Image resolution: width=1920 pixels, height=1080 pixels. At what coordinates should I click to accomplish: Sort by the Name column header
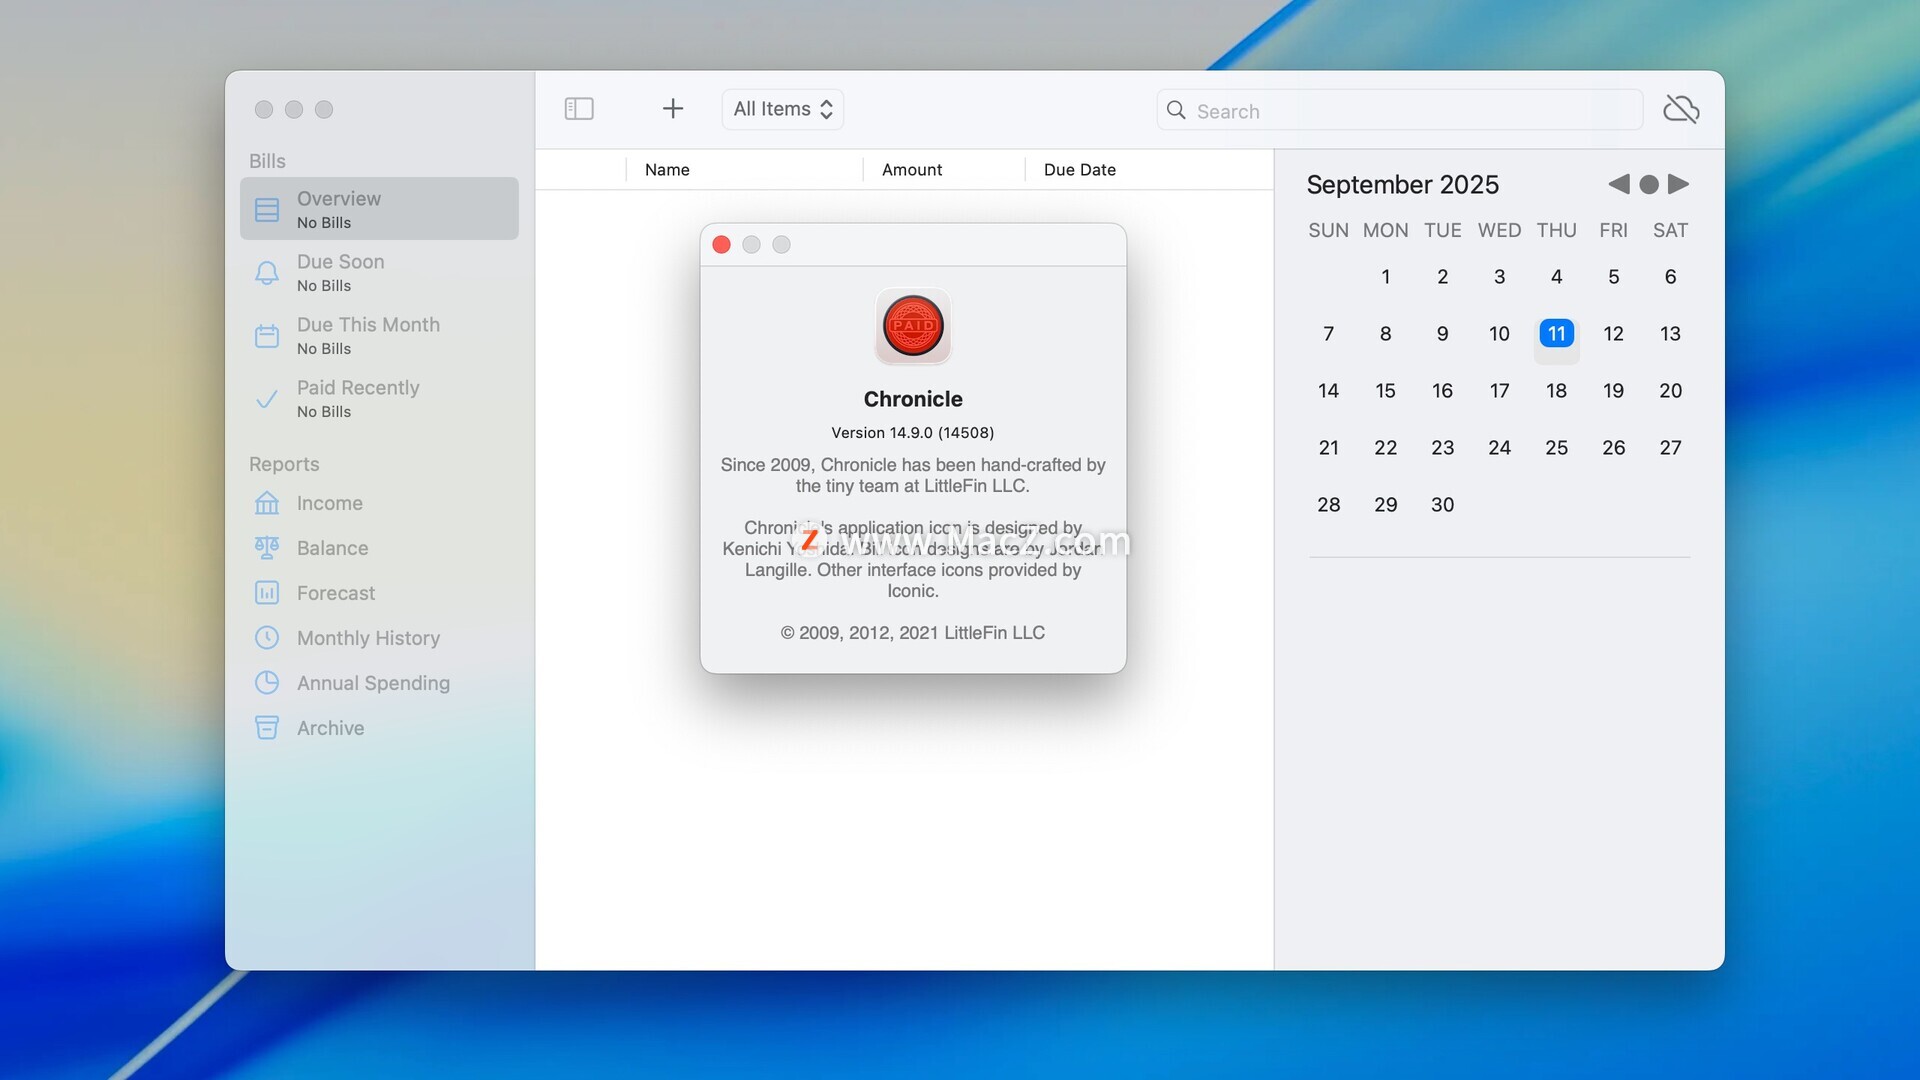tap(744, 170)
